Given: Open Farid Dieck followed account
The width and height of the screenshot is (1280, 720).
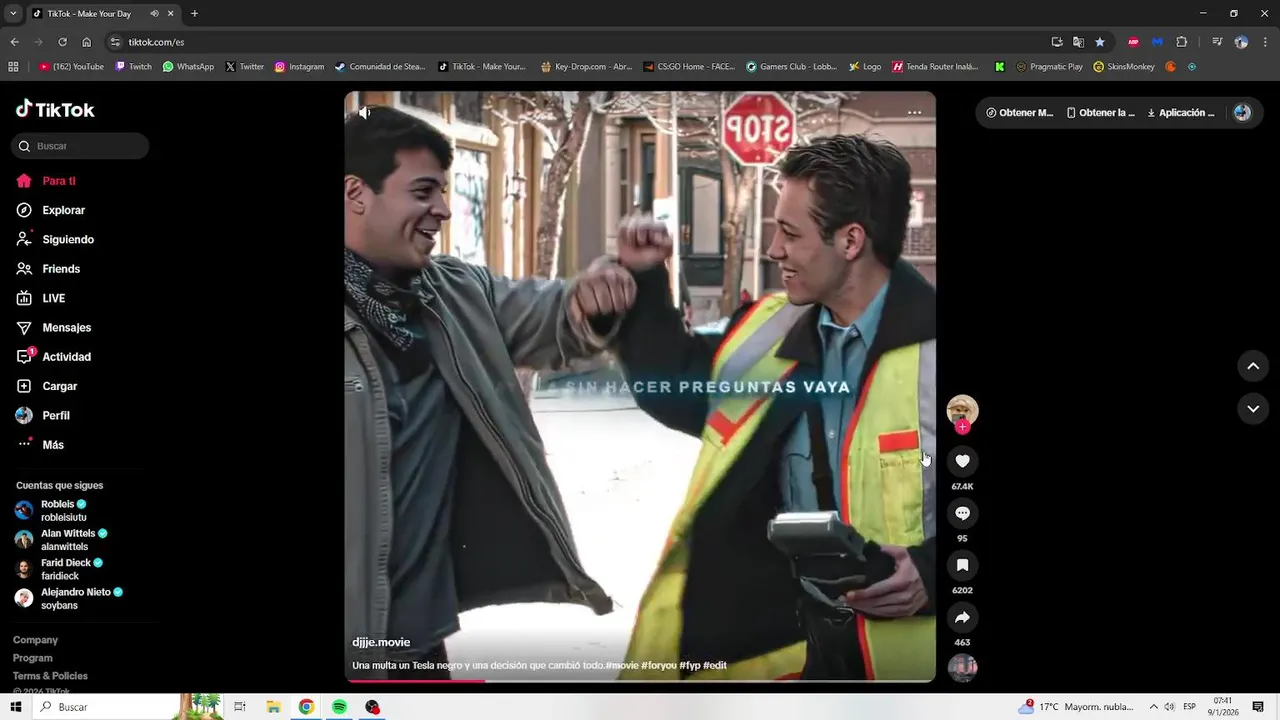Looking at the screenshot, I should [60, 569].
